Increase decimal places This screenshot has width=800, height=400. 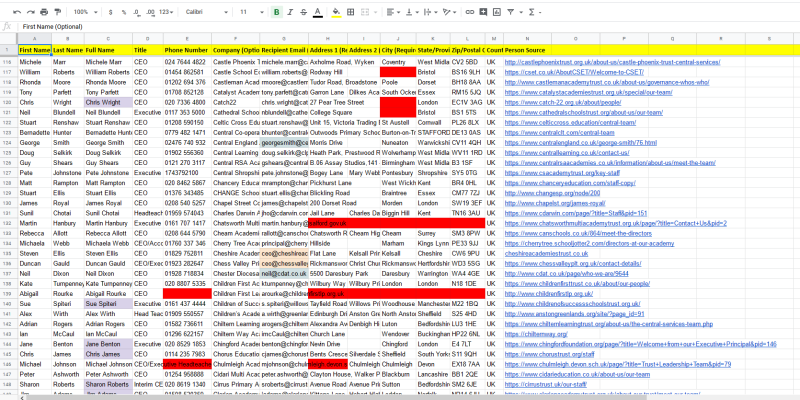[x=150, y=12]
